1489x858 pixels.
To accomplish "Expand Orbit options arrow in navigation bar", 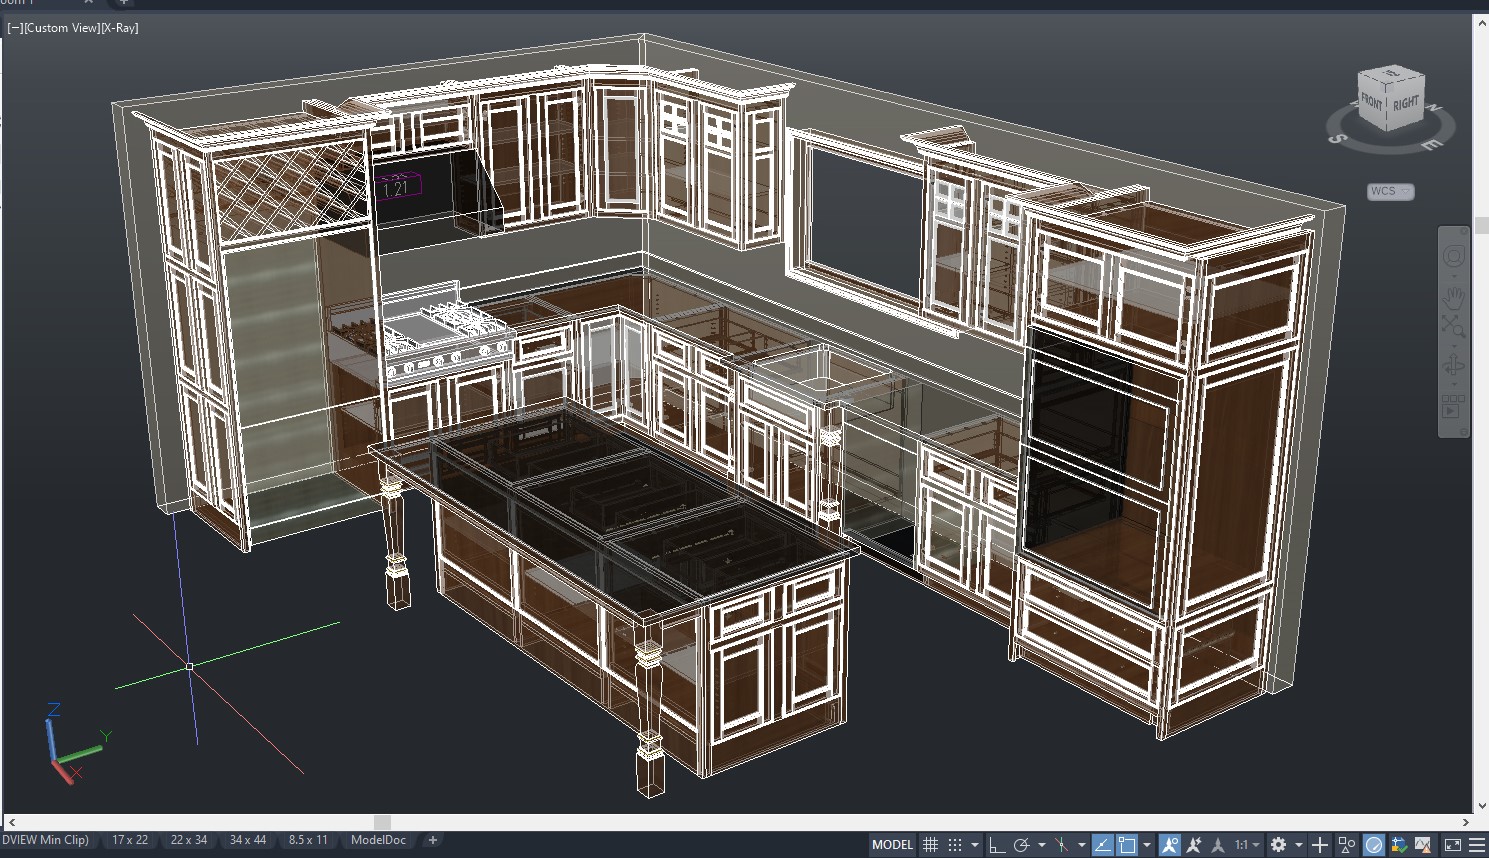I will (1454, 384).
